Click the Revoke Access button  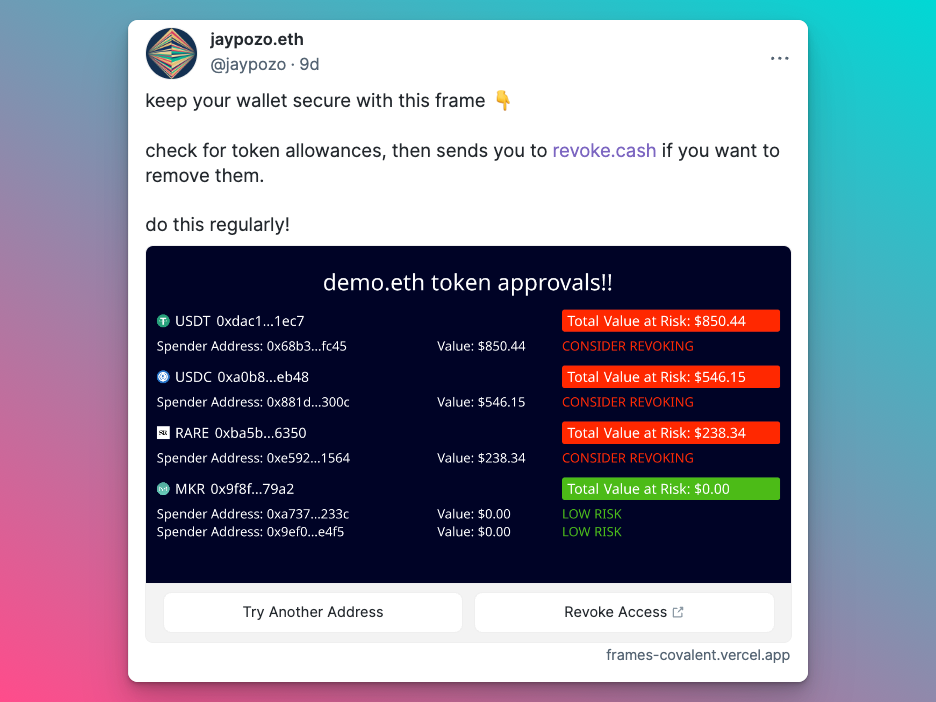point(624,612)
